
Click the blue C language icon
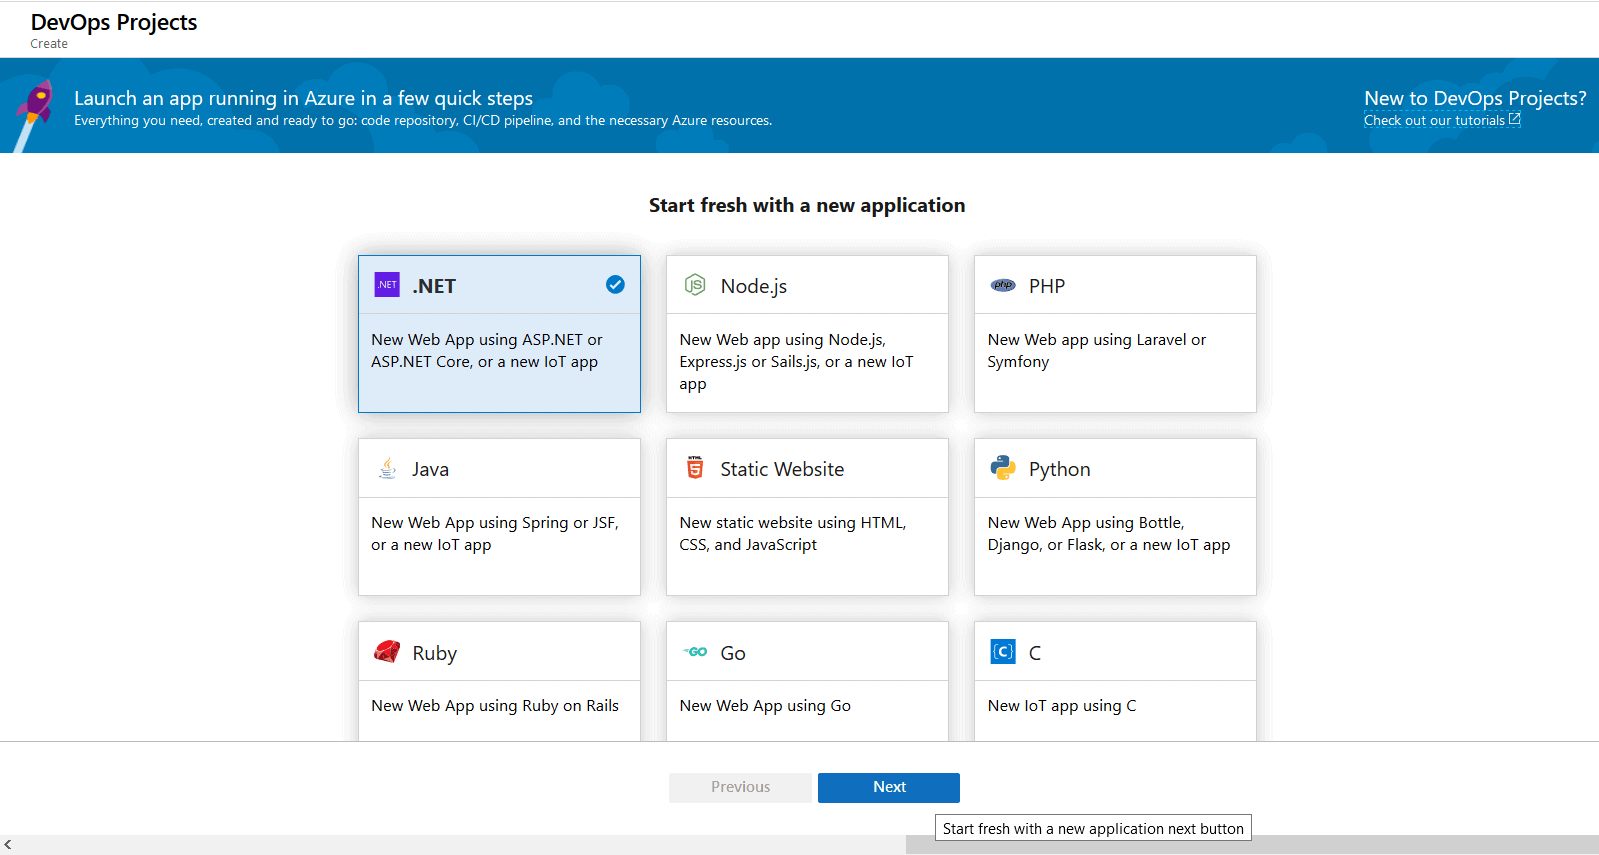coord(1003,652)
